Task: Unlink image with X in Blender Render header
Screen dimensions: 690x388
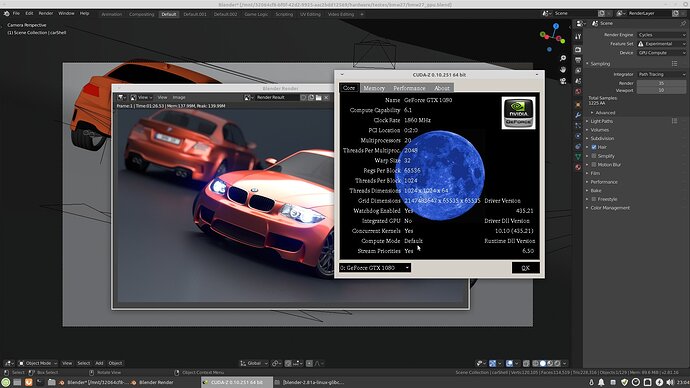Action: click(x=326, y=97)
